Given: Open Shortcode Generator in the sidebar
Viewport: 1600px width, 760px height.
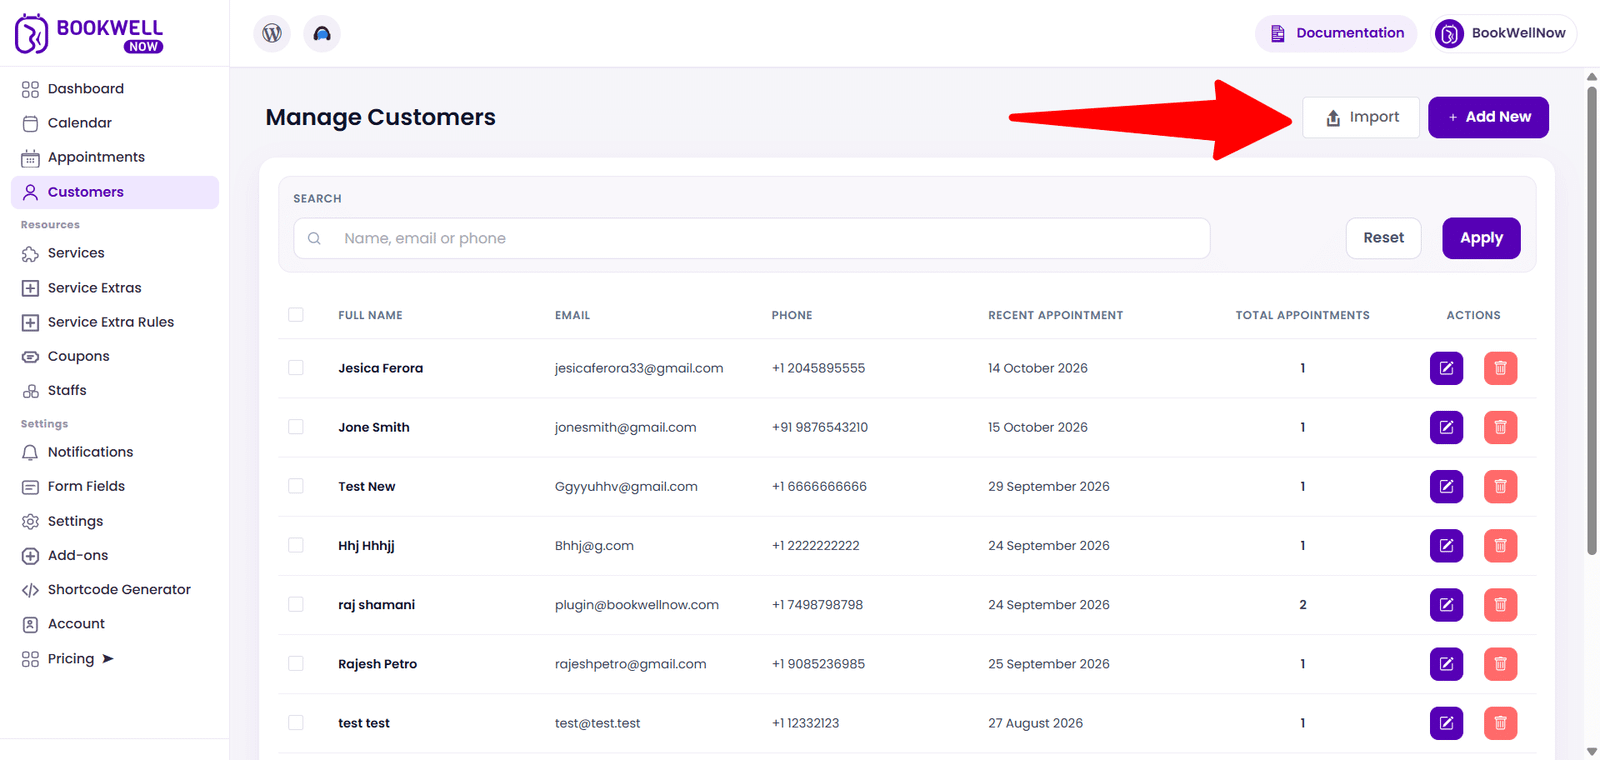Looking at the screenshot, I should (x=115, y=589).
